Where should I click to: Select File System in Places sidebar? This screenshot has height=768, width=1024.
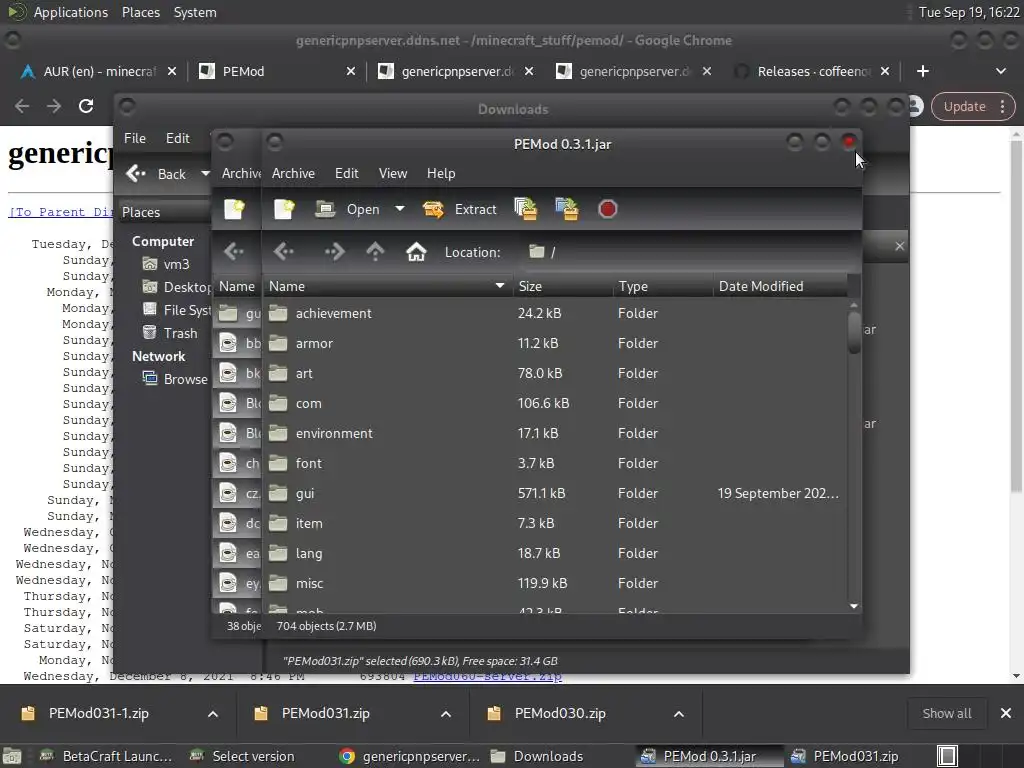coord(176,310)
